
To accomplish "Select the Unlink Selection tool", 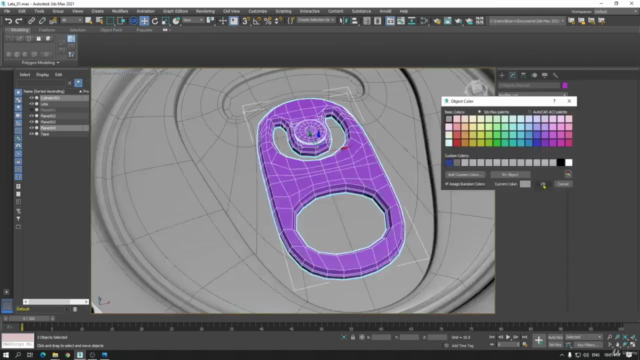I will coord(42,21).
